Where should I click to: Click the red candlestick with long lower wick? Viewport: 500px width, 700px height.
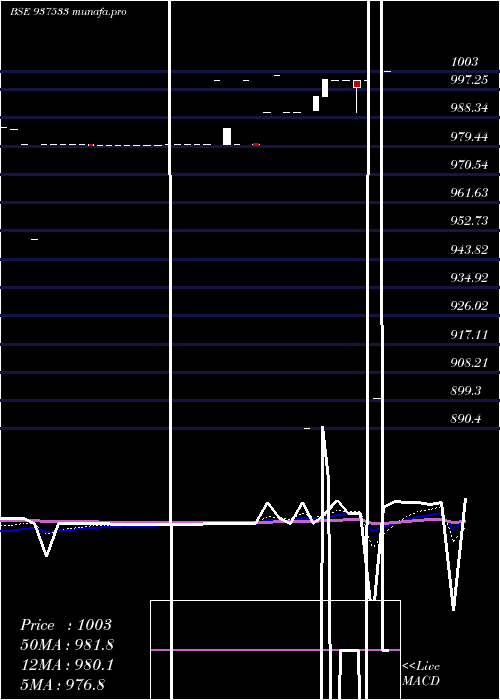(x=357, y=96)
